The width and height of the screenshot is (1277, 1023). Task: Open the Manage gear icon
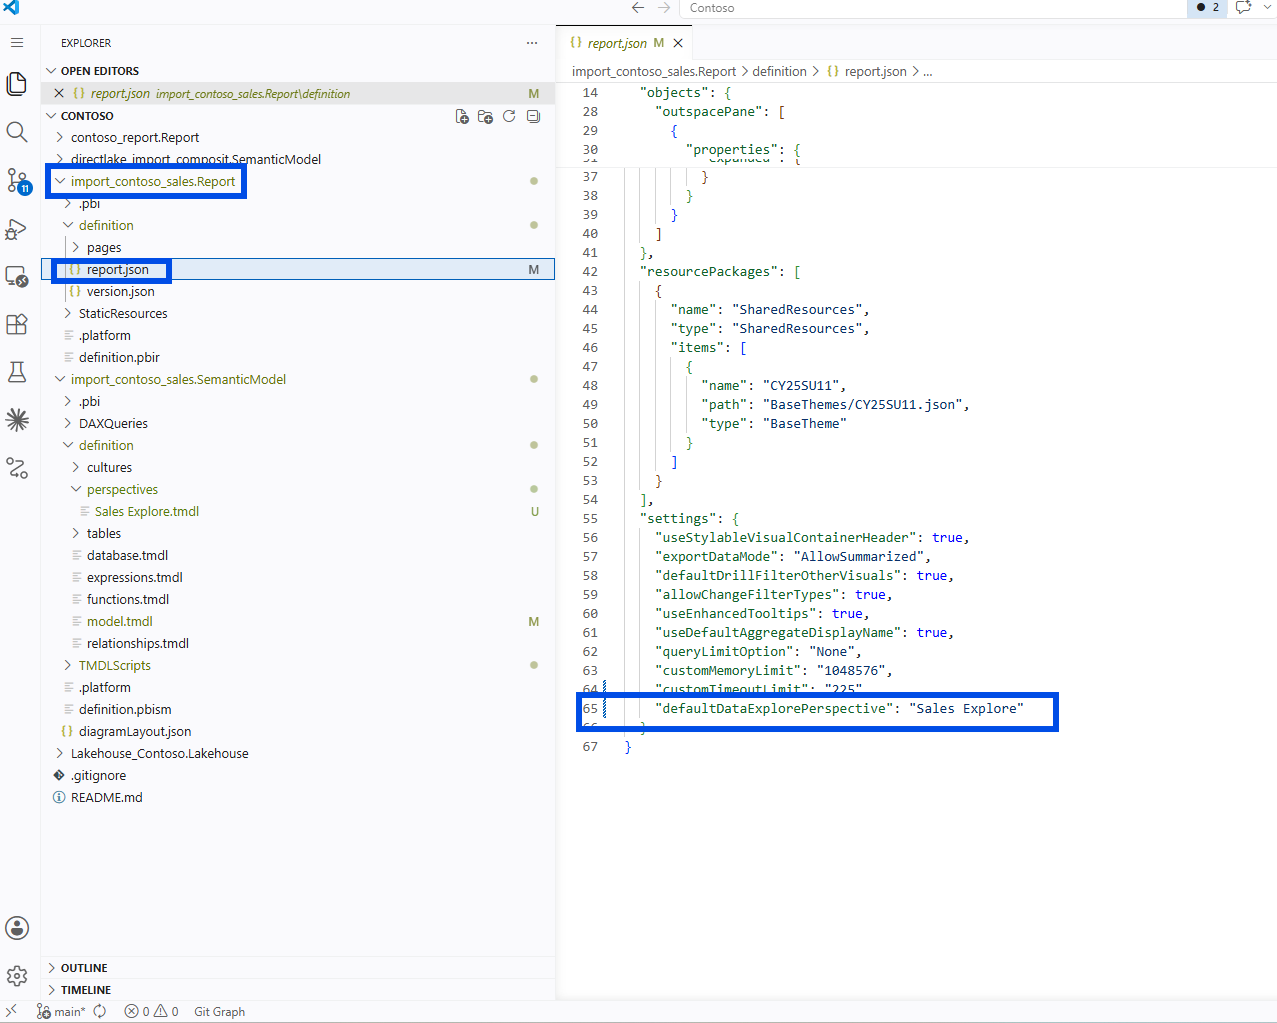click(x=17, y=976)
